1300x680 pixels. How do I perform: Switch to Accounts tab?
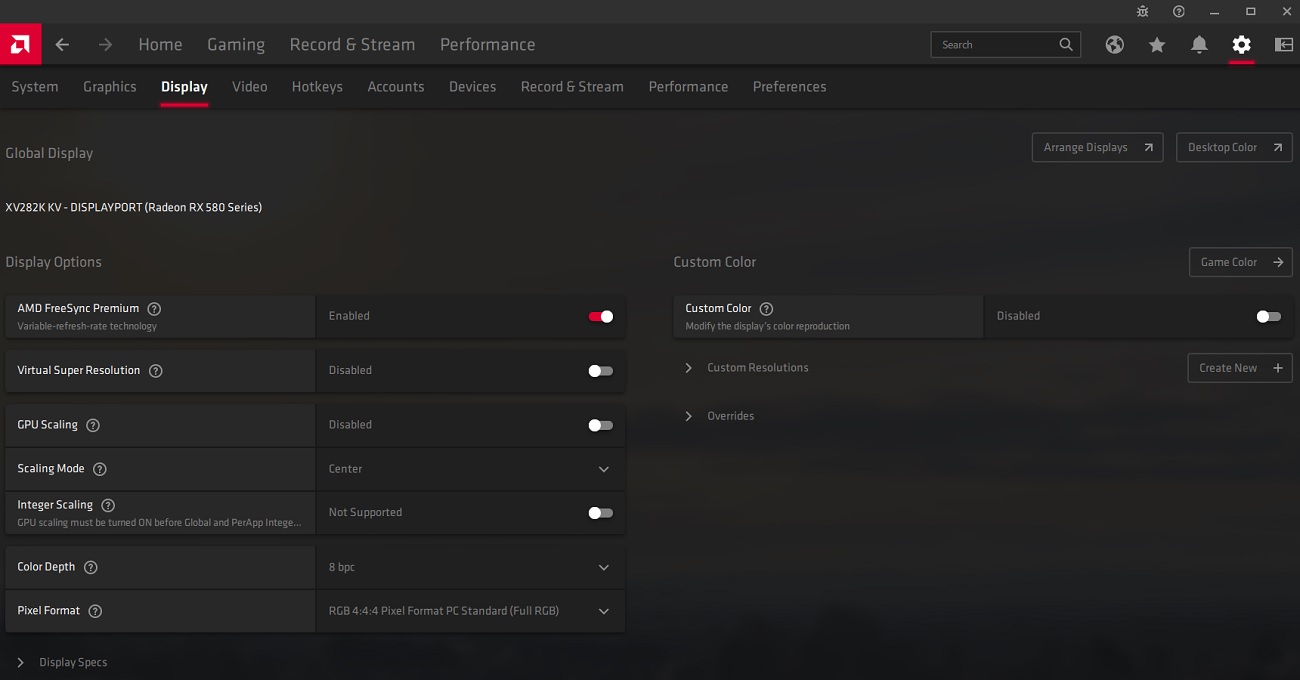396,87
